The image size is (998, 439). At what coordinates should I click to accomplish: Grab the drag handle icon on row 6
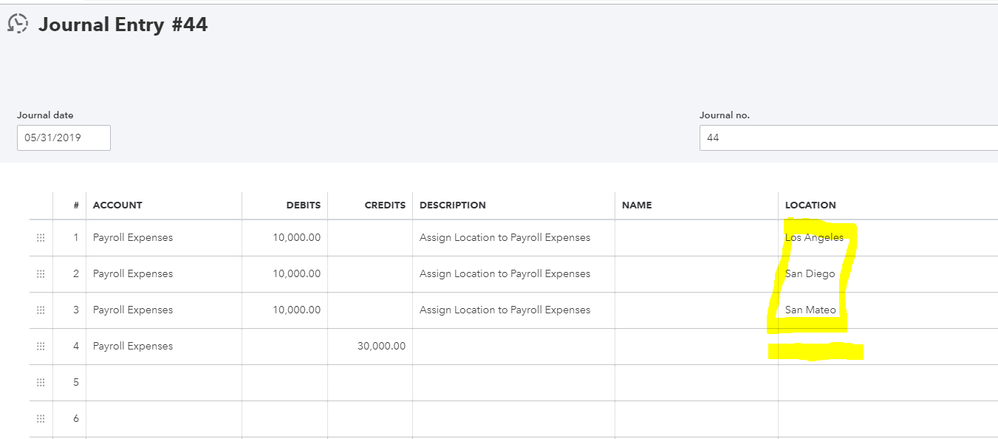(41, 418)
